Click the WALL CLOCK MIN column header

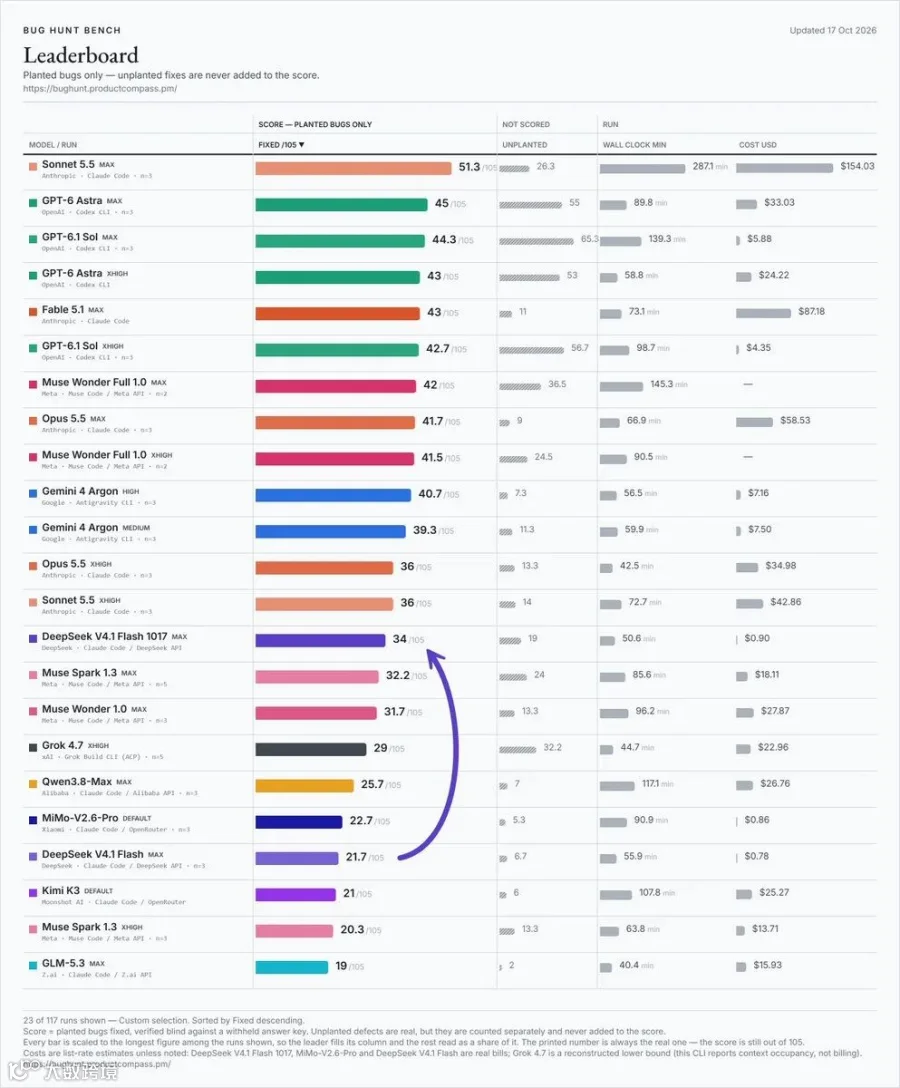pos(634,145)
